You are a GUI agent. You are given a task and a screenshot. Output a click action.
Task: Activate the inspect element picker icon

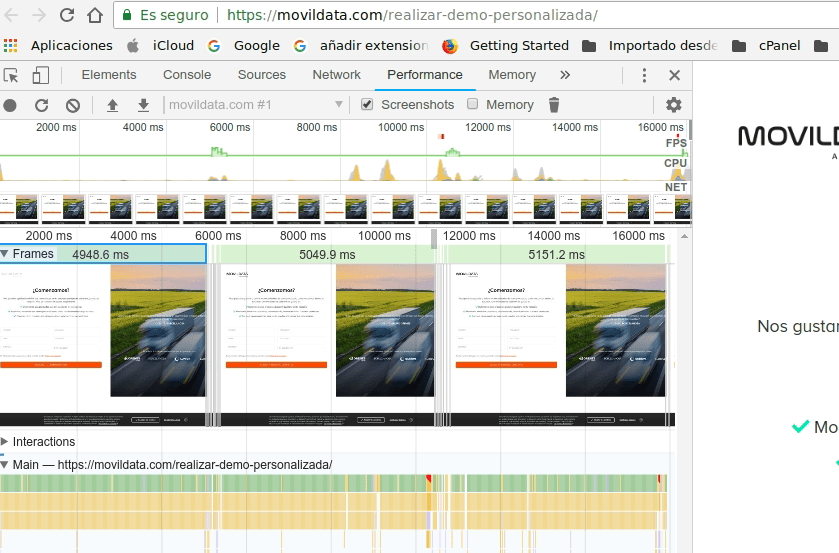point(11,75)
